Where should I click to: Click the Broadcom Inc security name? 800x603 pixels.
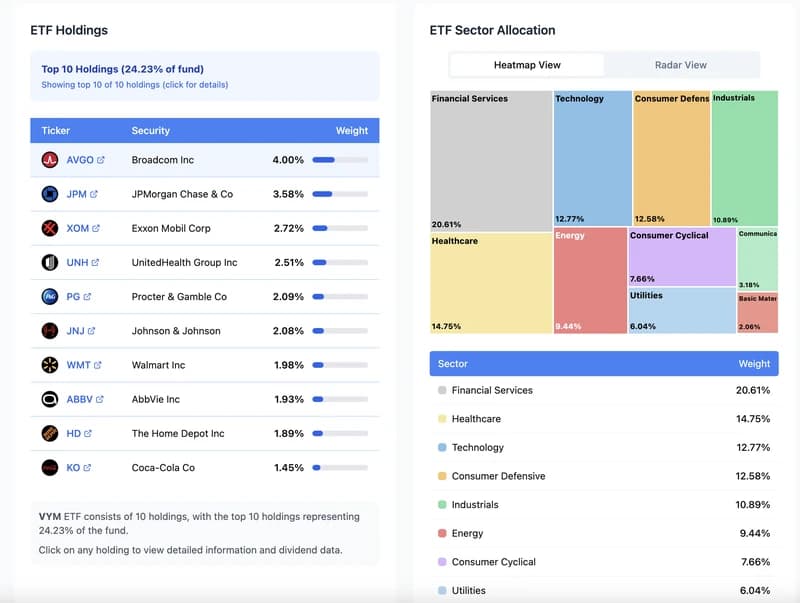(163, 160)
